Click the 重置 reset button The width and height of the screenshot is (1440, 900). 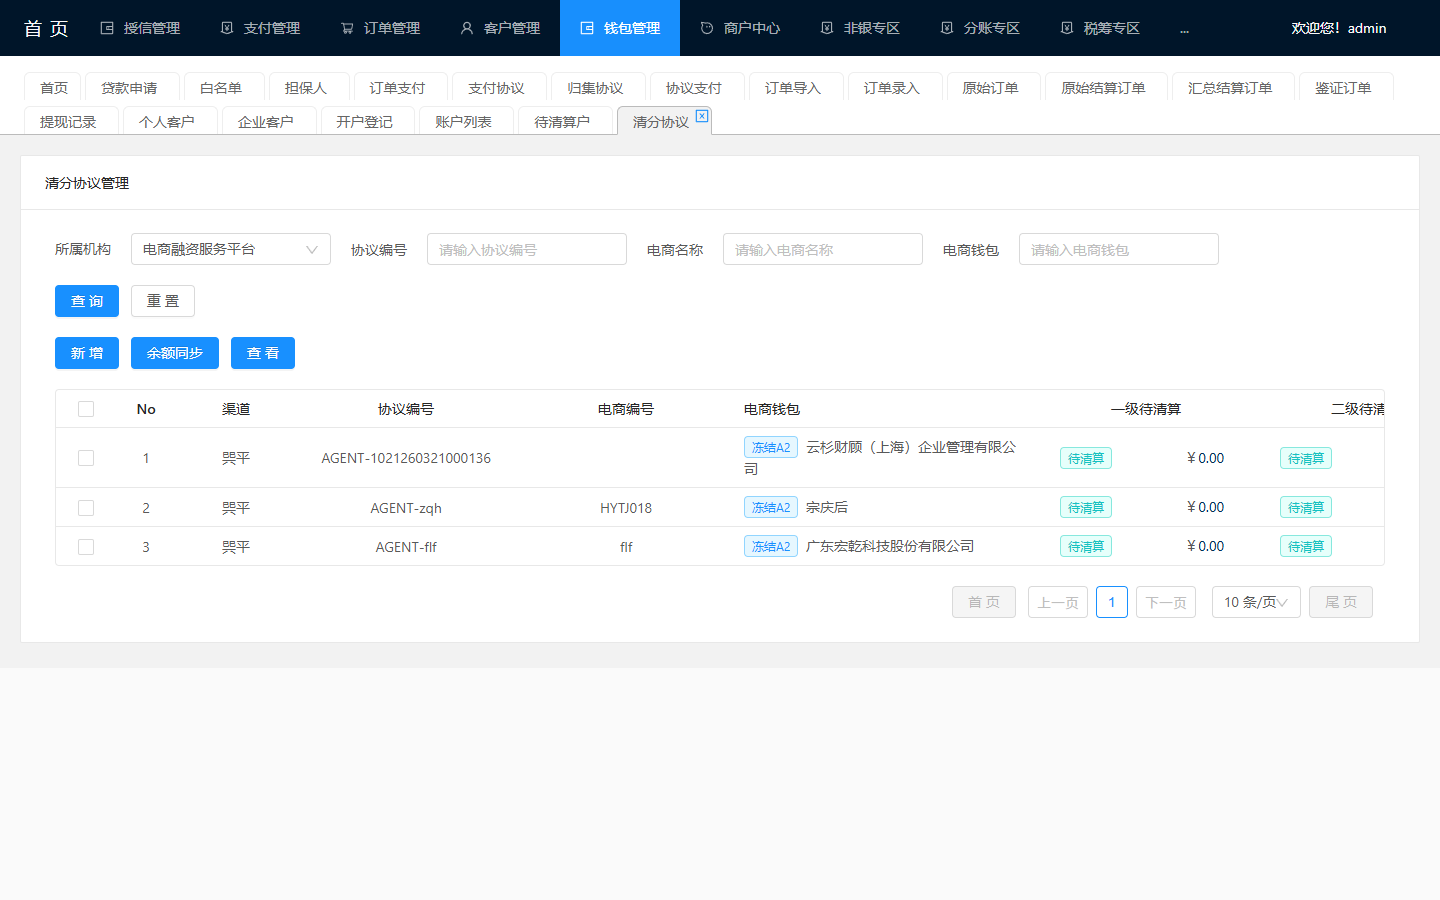tap(163, 301)
